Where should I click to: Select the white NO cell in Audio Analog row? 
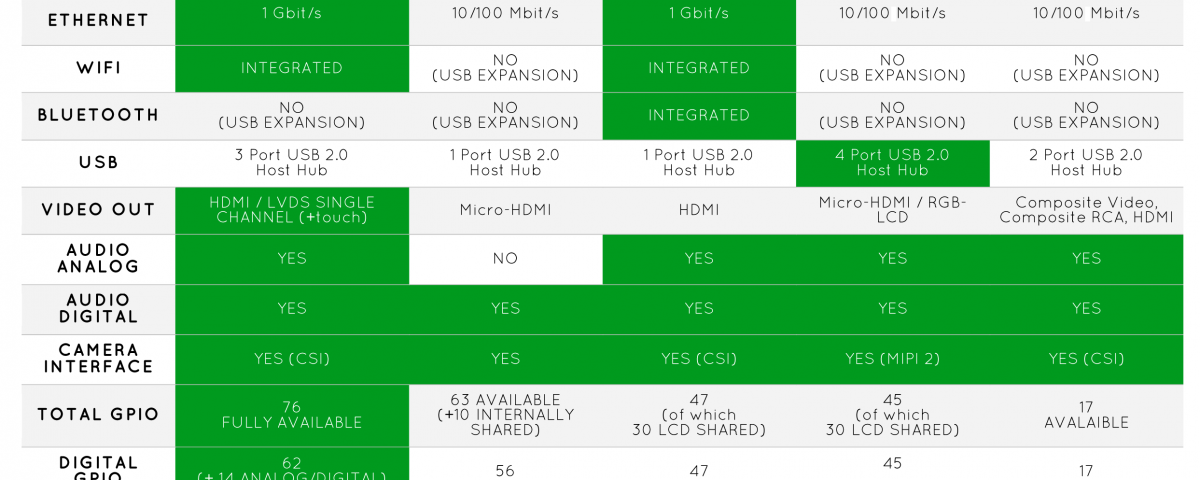505,259
